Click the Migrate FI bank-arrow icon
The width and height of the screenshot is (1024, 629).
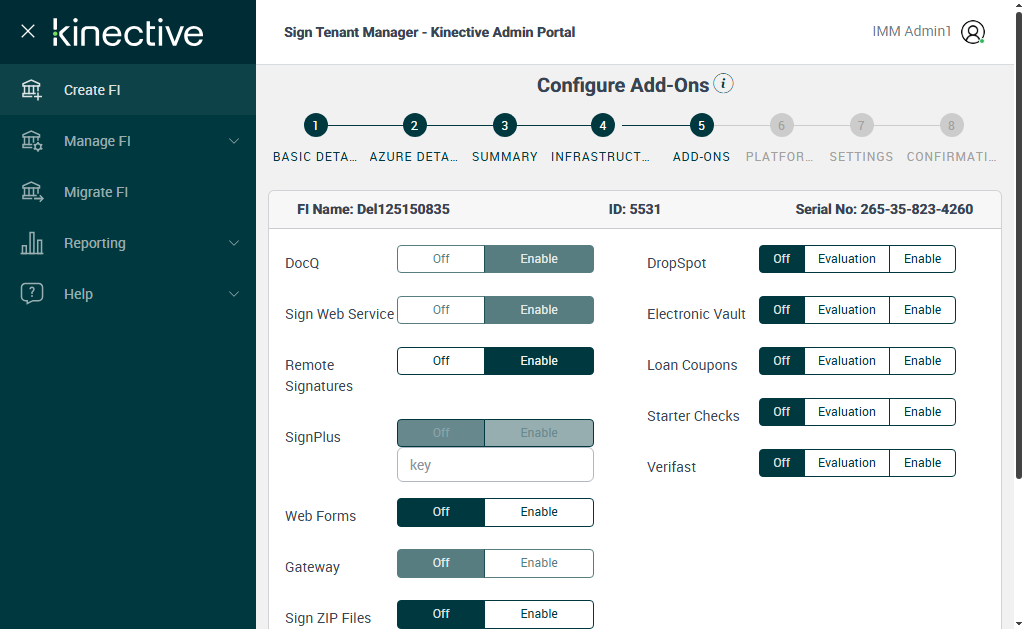[31, 191]
